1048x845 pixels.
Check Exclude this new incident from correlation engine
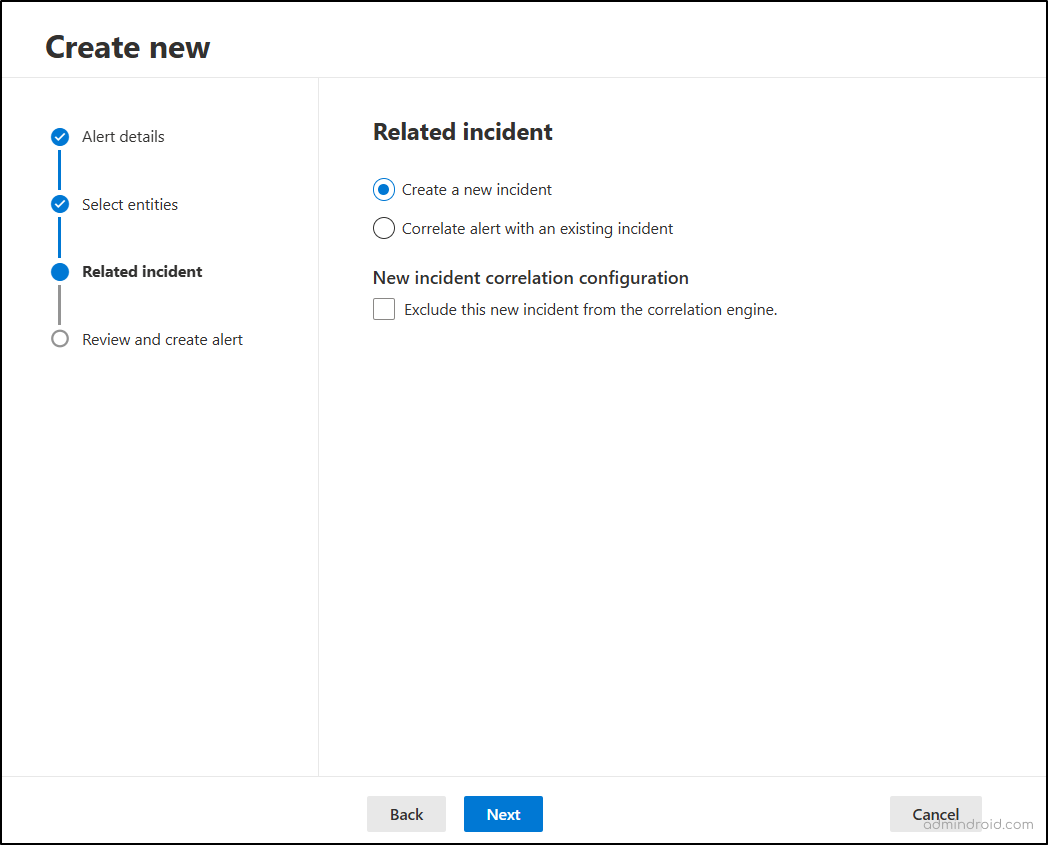click(384, 310)
